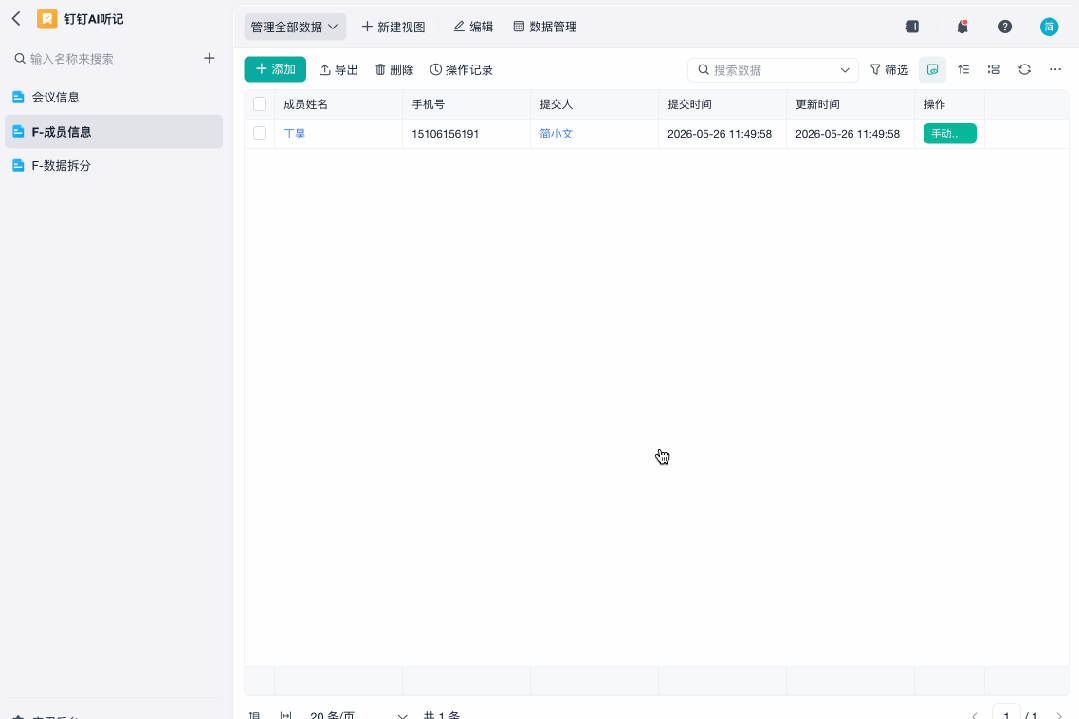Click the search magnifier in sidebar
The image size is (1079, 719).
(20, 58)
